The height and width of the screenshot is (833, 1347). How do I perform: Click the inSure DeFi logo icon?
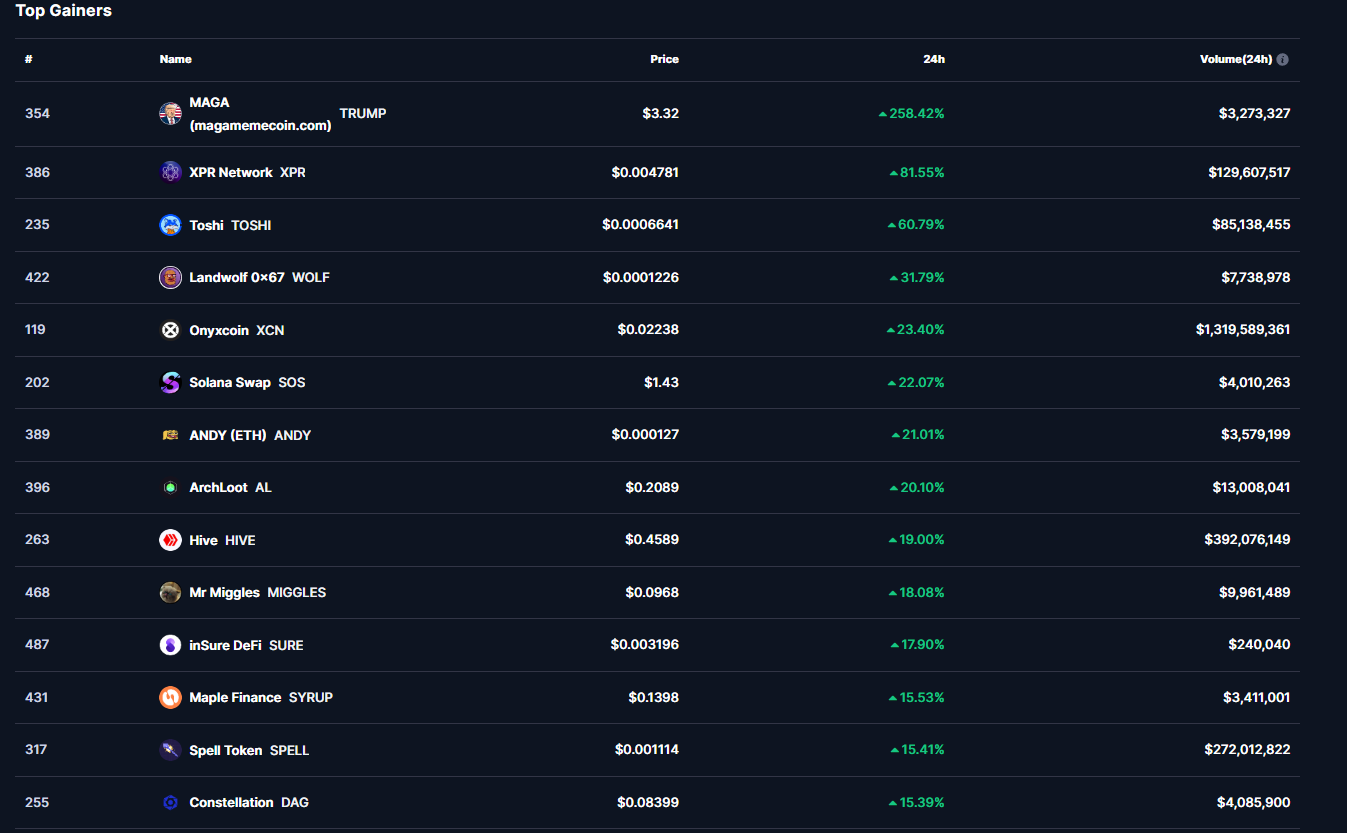[x=170, y=645]
